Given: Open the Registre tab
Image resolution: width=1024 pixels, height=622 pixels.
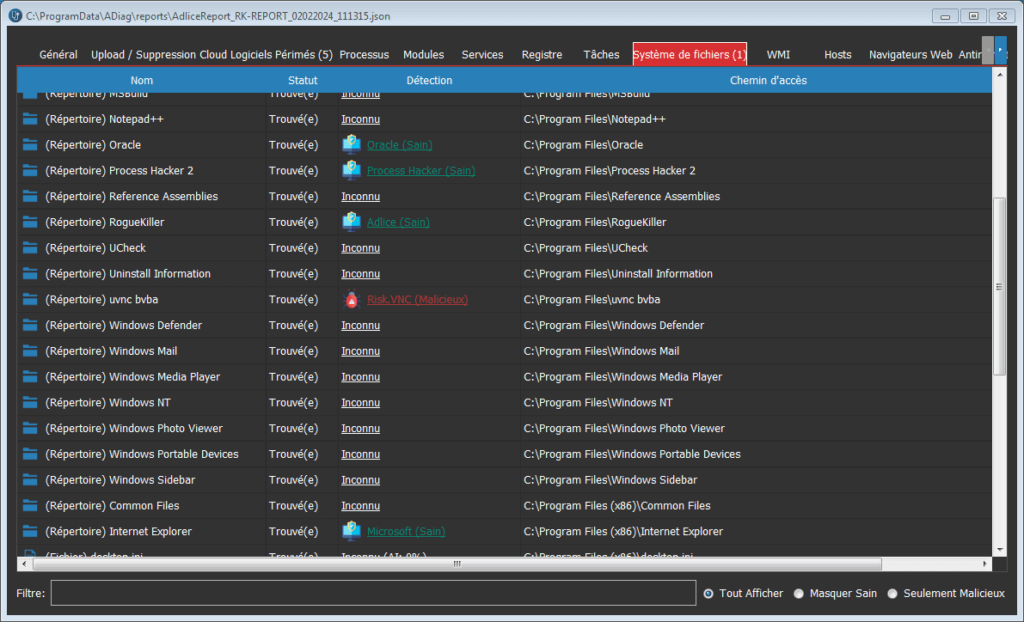Looking at the screenshot, I should [542, 55].
